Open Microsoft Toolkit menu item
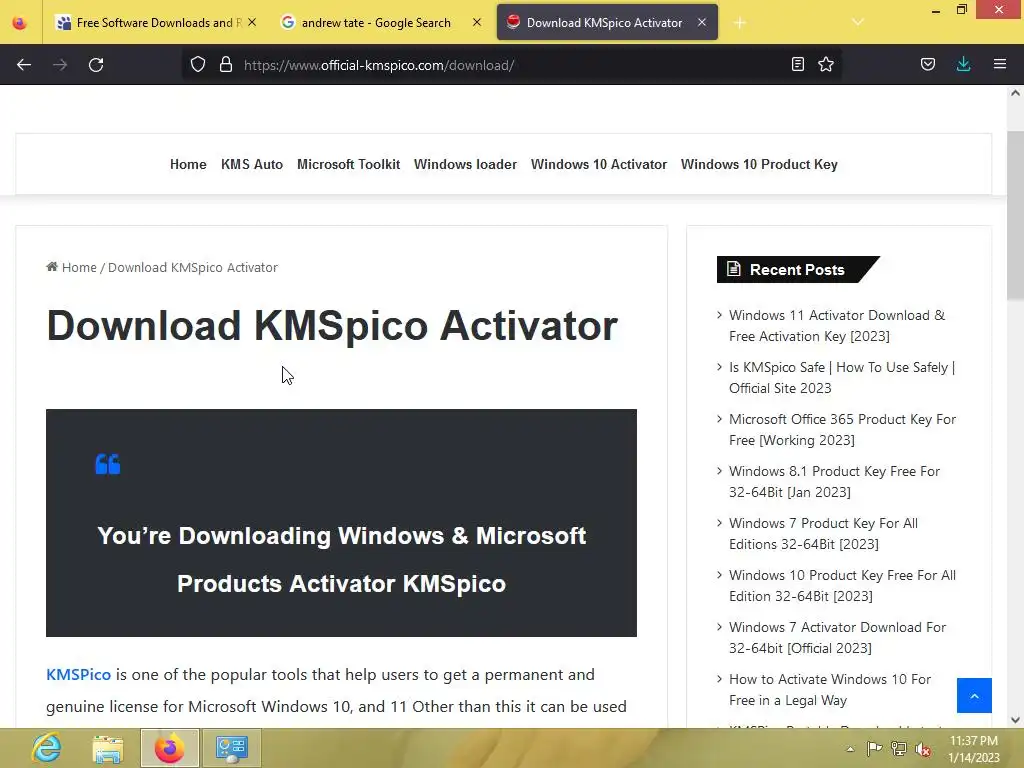The image size is (1024, 768). click(x=349, y=165)
